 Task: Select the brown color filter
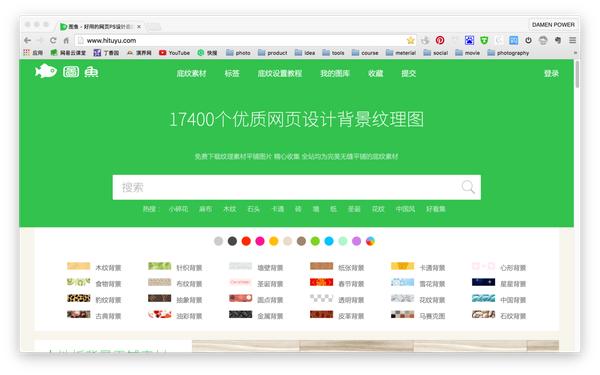301,241
